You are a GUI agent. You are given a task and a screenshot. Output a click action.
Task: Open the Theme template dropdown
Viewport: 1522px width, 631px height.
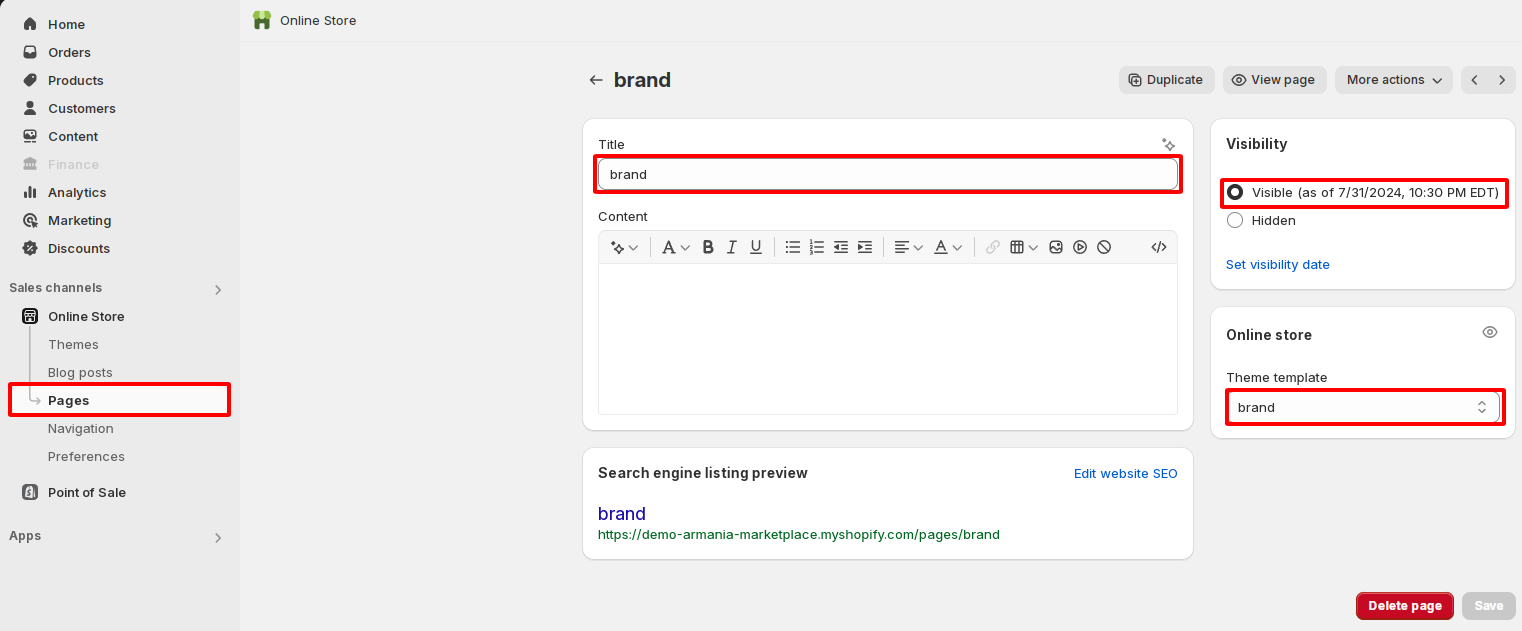[x=1363, y=407]
